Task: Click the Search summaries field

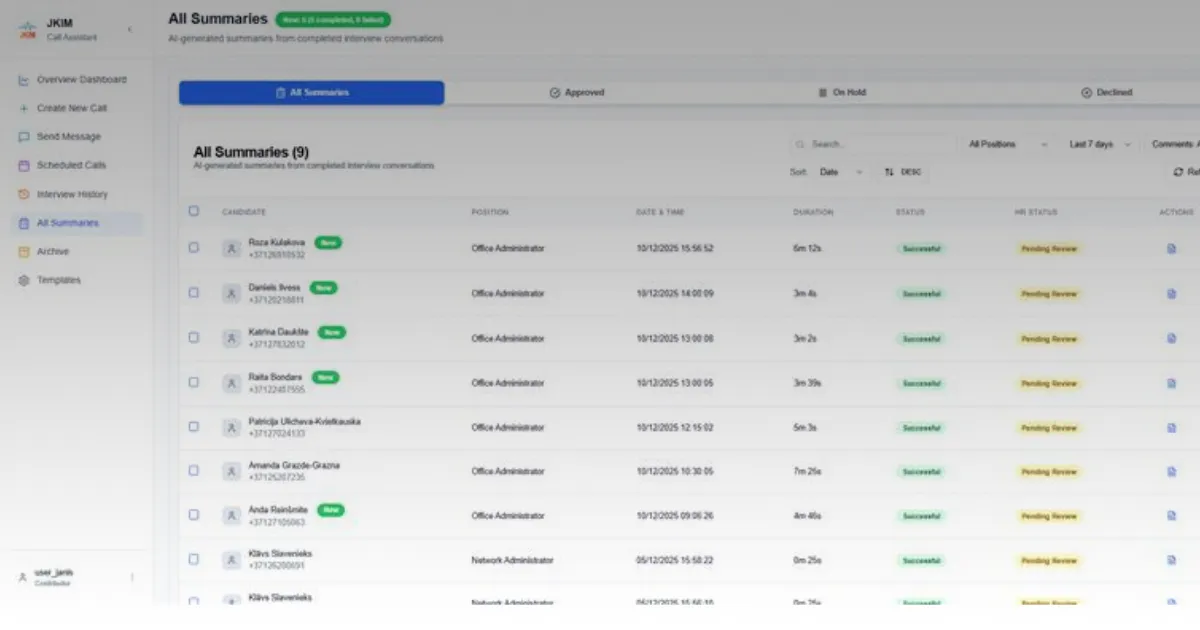Action: [873, 145]
